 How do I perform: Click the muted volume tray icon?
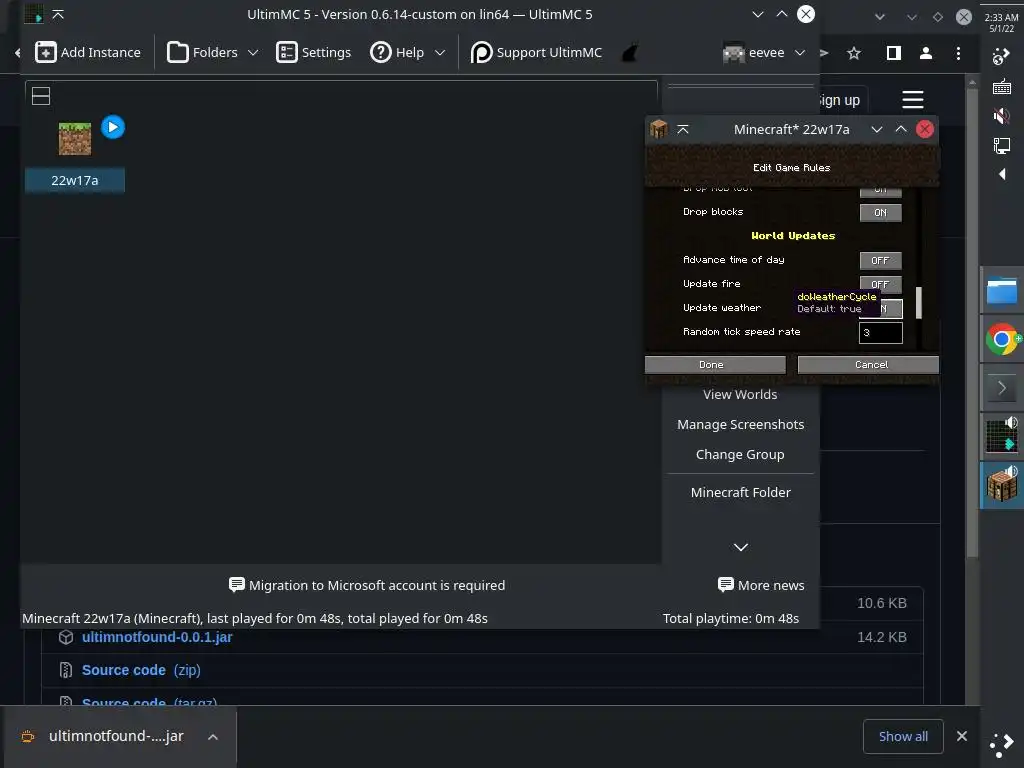pyautogui.click(x=1002, y=116)
